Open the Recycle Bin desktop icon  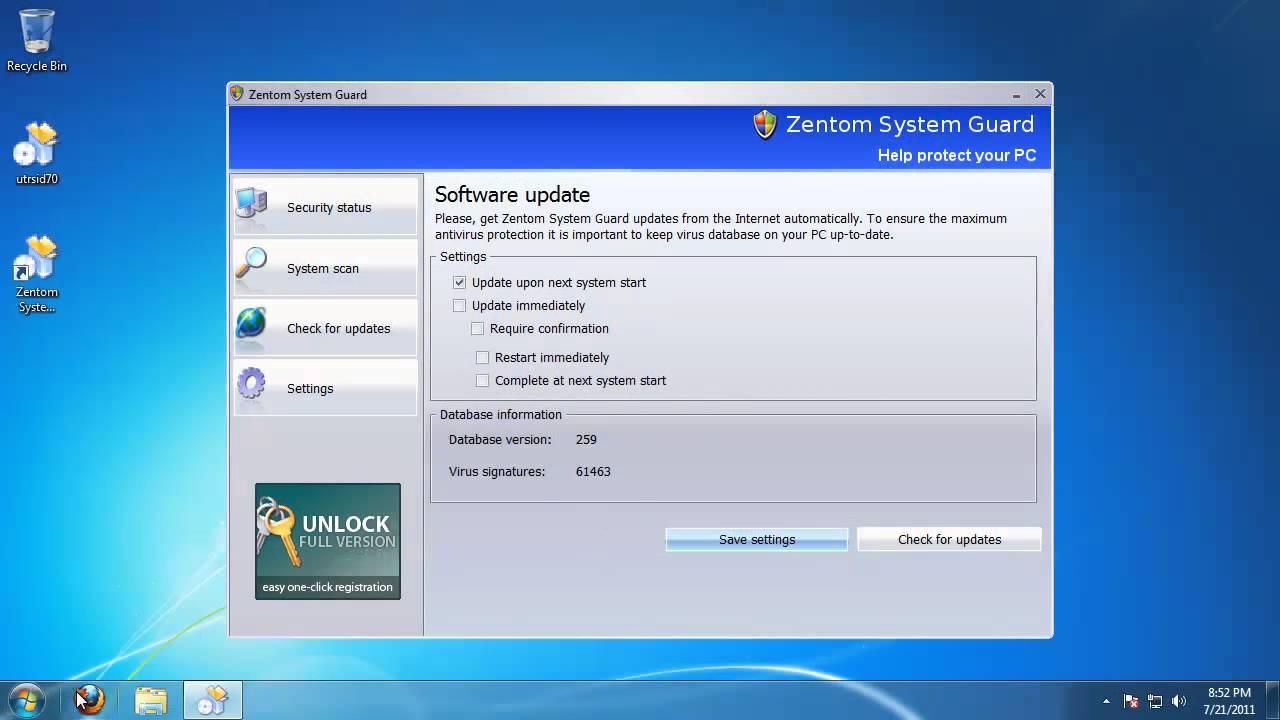point(37,40)
